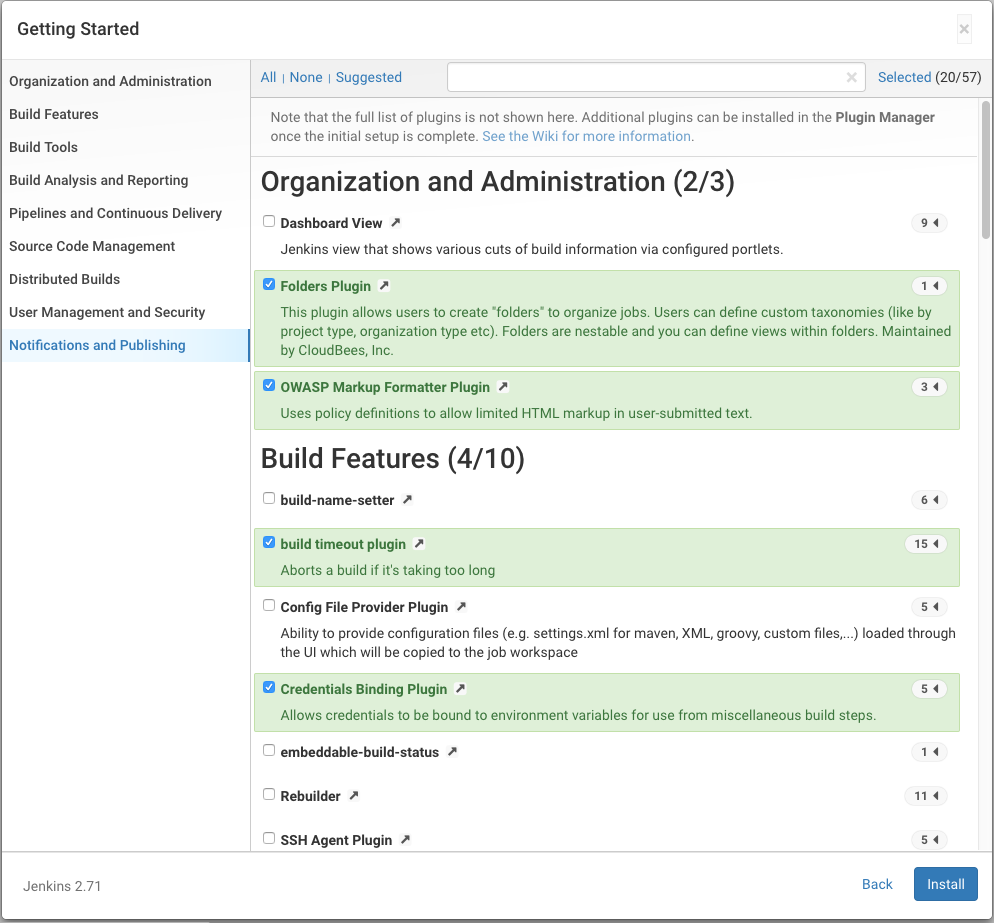Open 'See the Wiki for more information' link
The height and width of the screenshot is (923, 994).
tap(587, 135)
